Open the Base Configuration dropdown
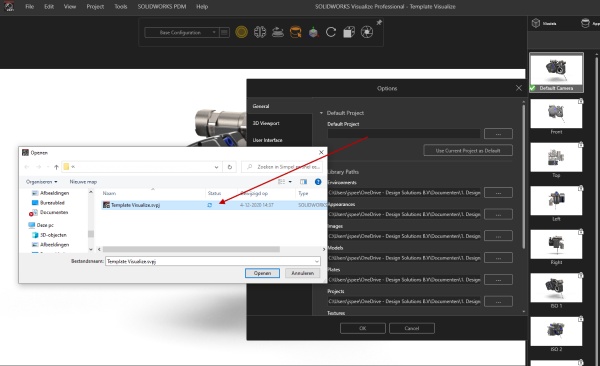Screen dimensions: 600x366 pyautogui.click(x=181, y=33)
